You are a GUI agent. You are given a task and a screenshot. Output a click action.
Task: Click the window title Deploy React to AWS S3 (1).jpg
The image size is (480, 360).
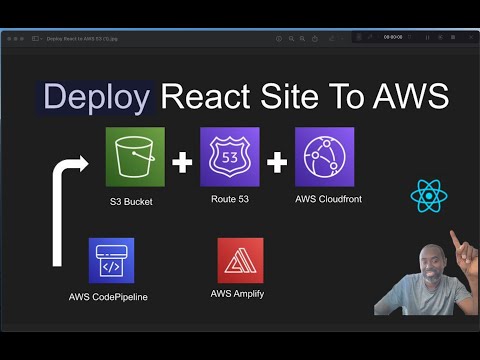82,39
